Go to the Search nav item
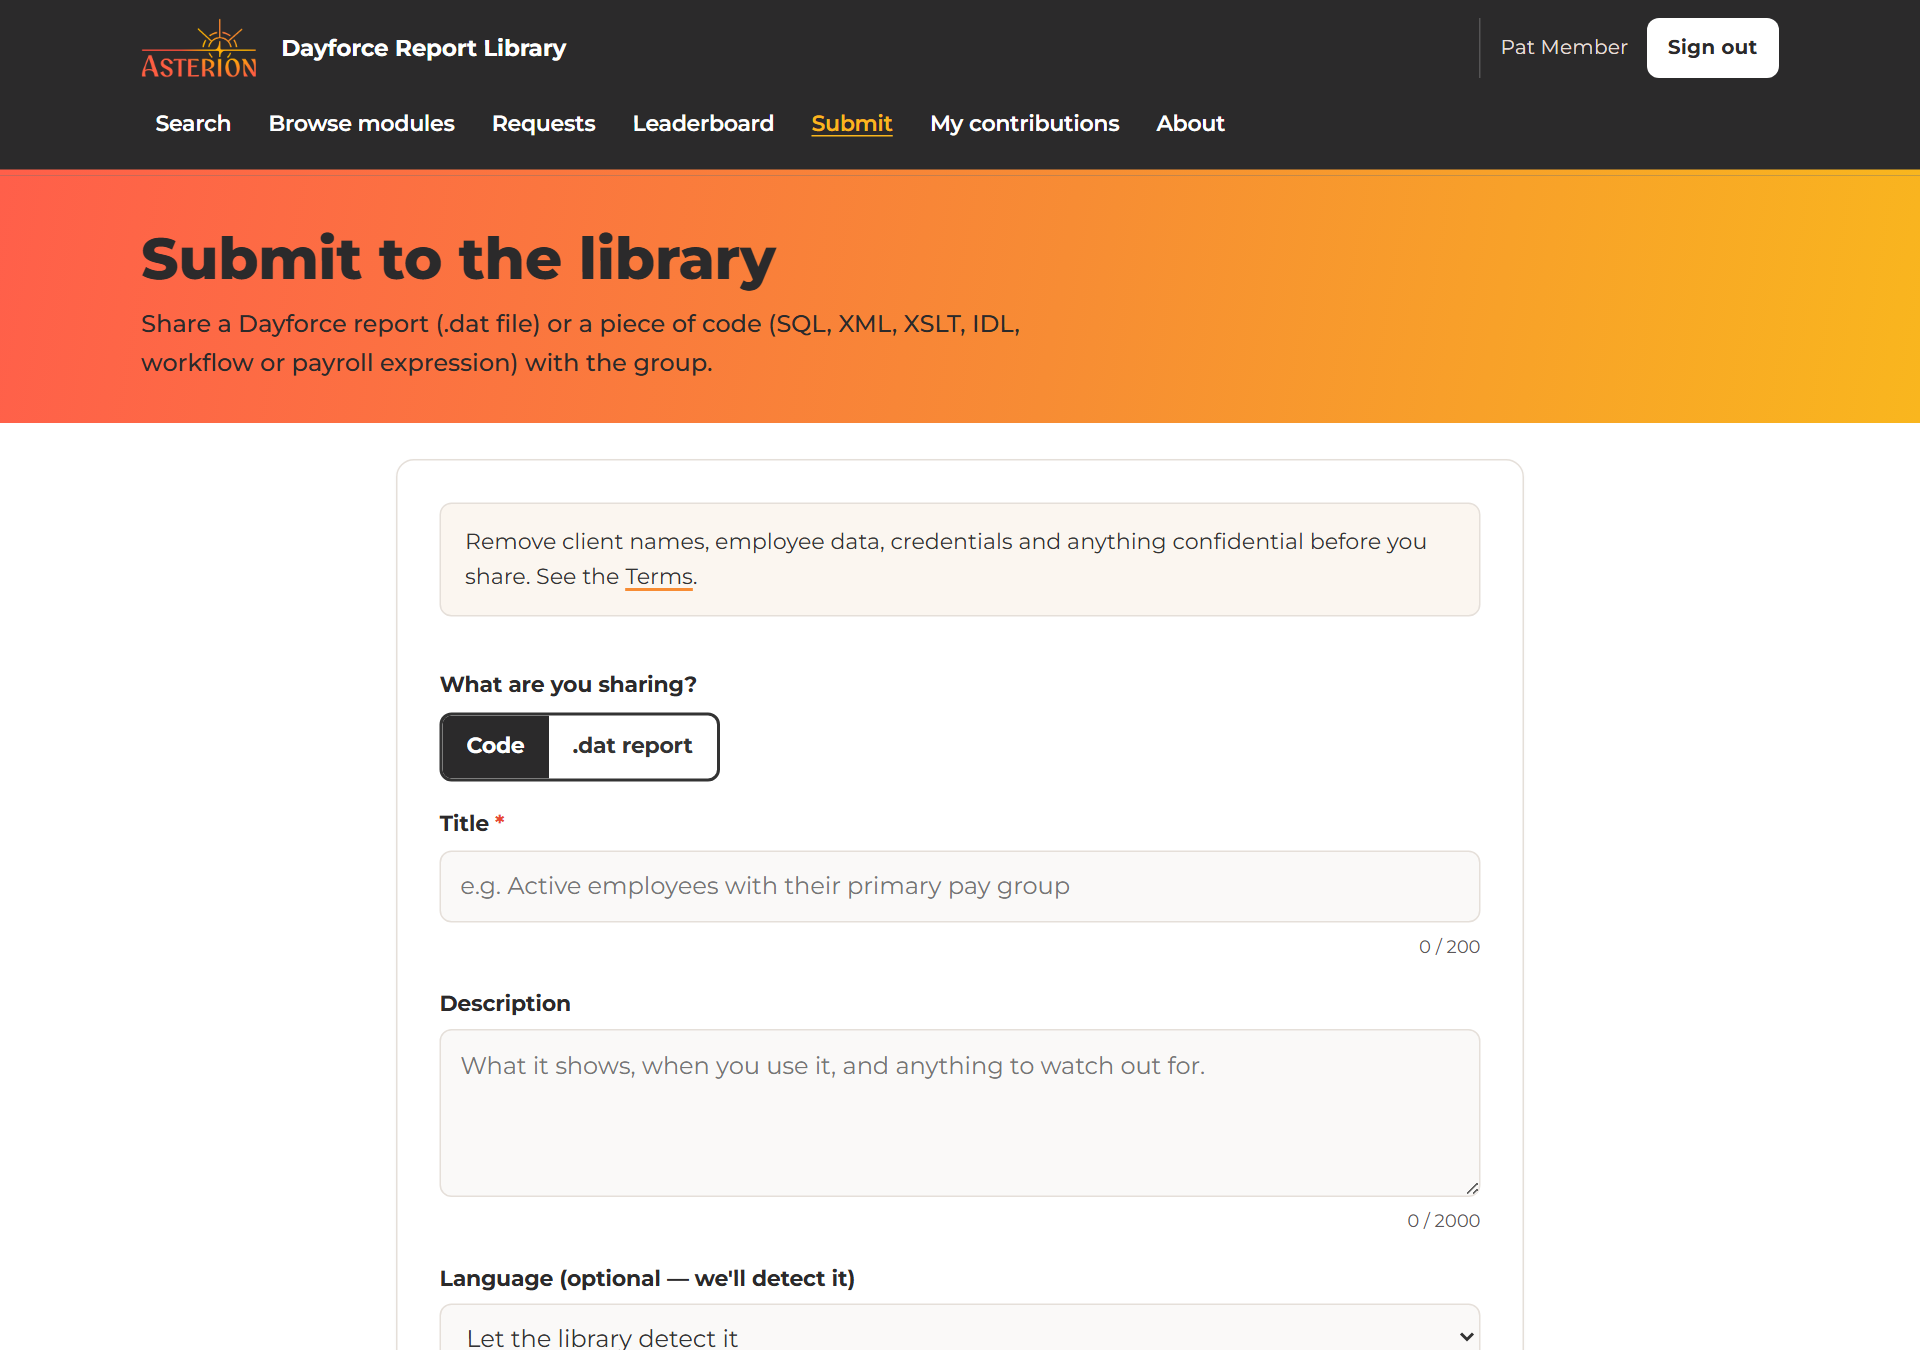 193,123
